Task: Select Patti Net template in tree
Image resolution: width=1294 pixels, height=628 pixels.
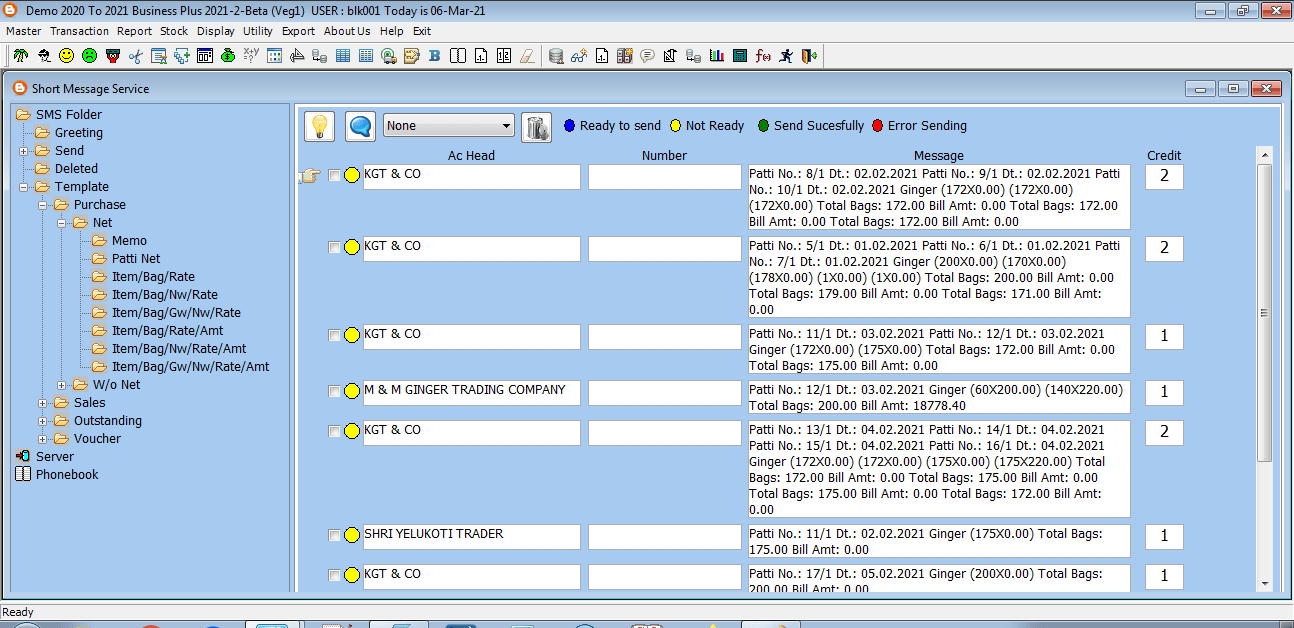Action: click(135, 259)
